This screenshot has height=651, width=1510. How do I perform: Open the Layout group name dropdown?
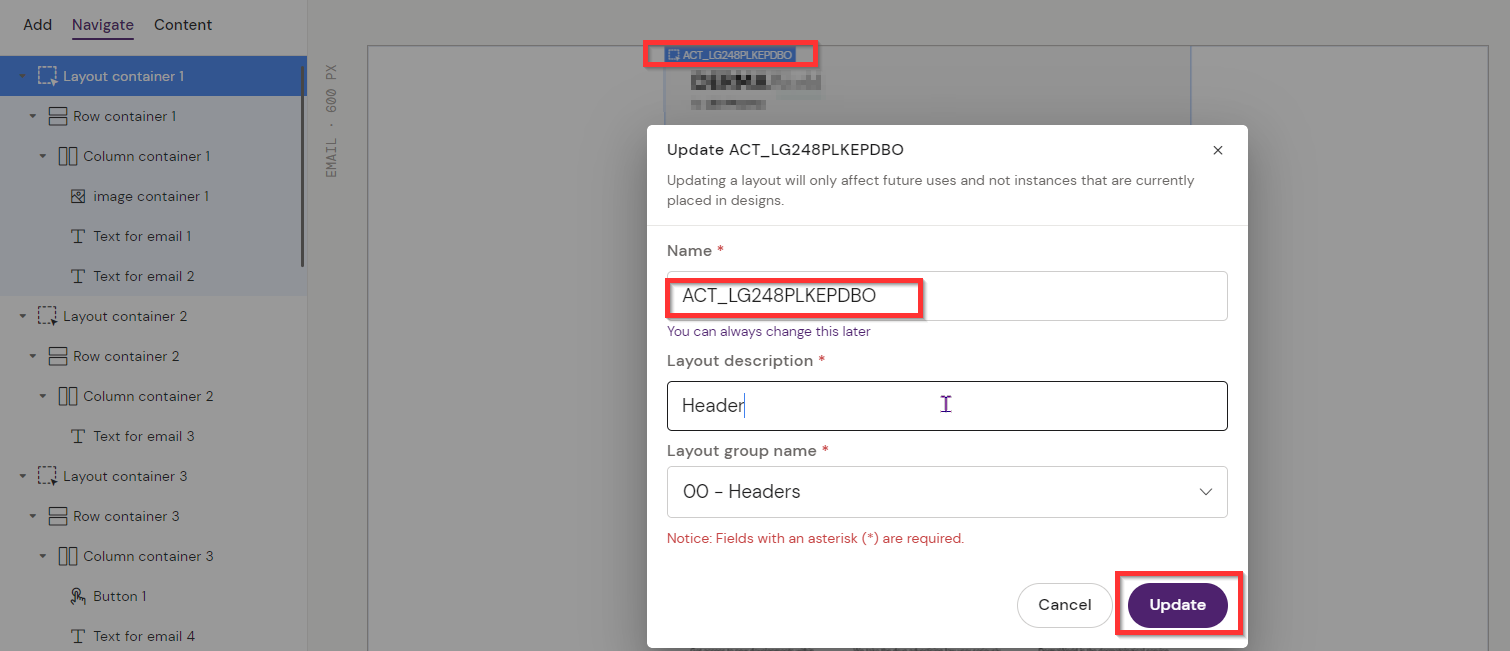pos(946,492)
